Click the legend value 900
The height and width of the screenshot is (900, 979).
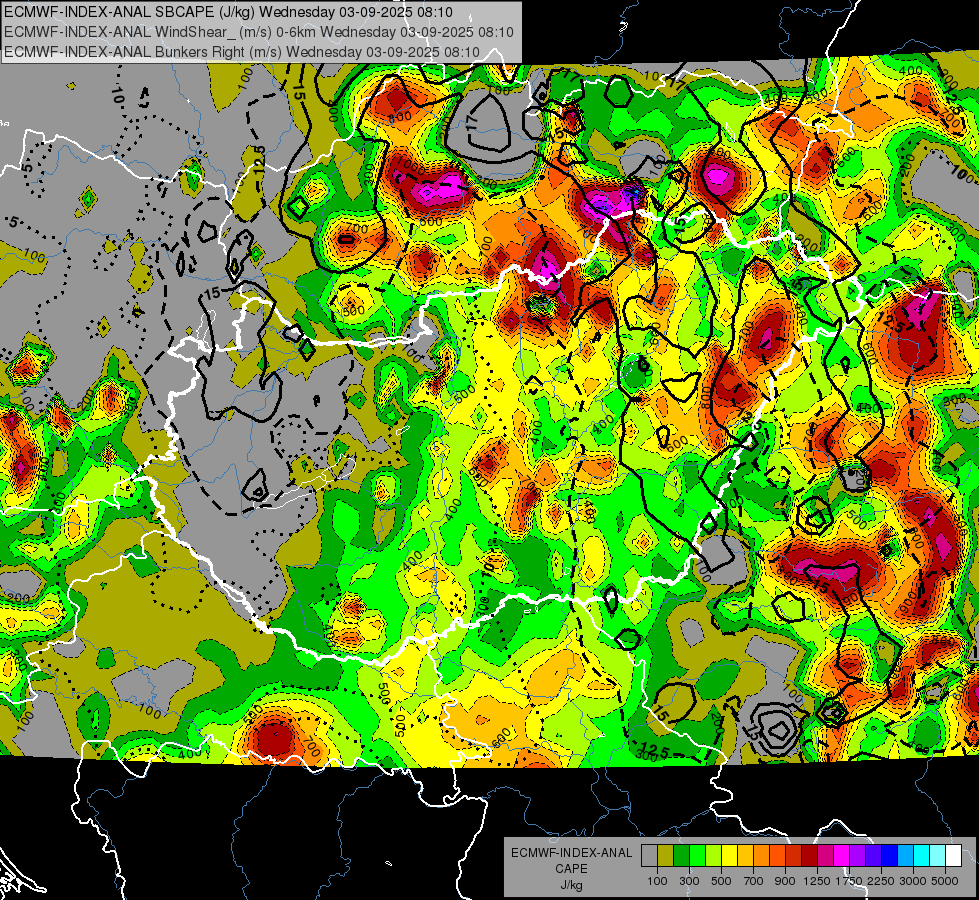(x=785, y=881)
